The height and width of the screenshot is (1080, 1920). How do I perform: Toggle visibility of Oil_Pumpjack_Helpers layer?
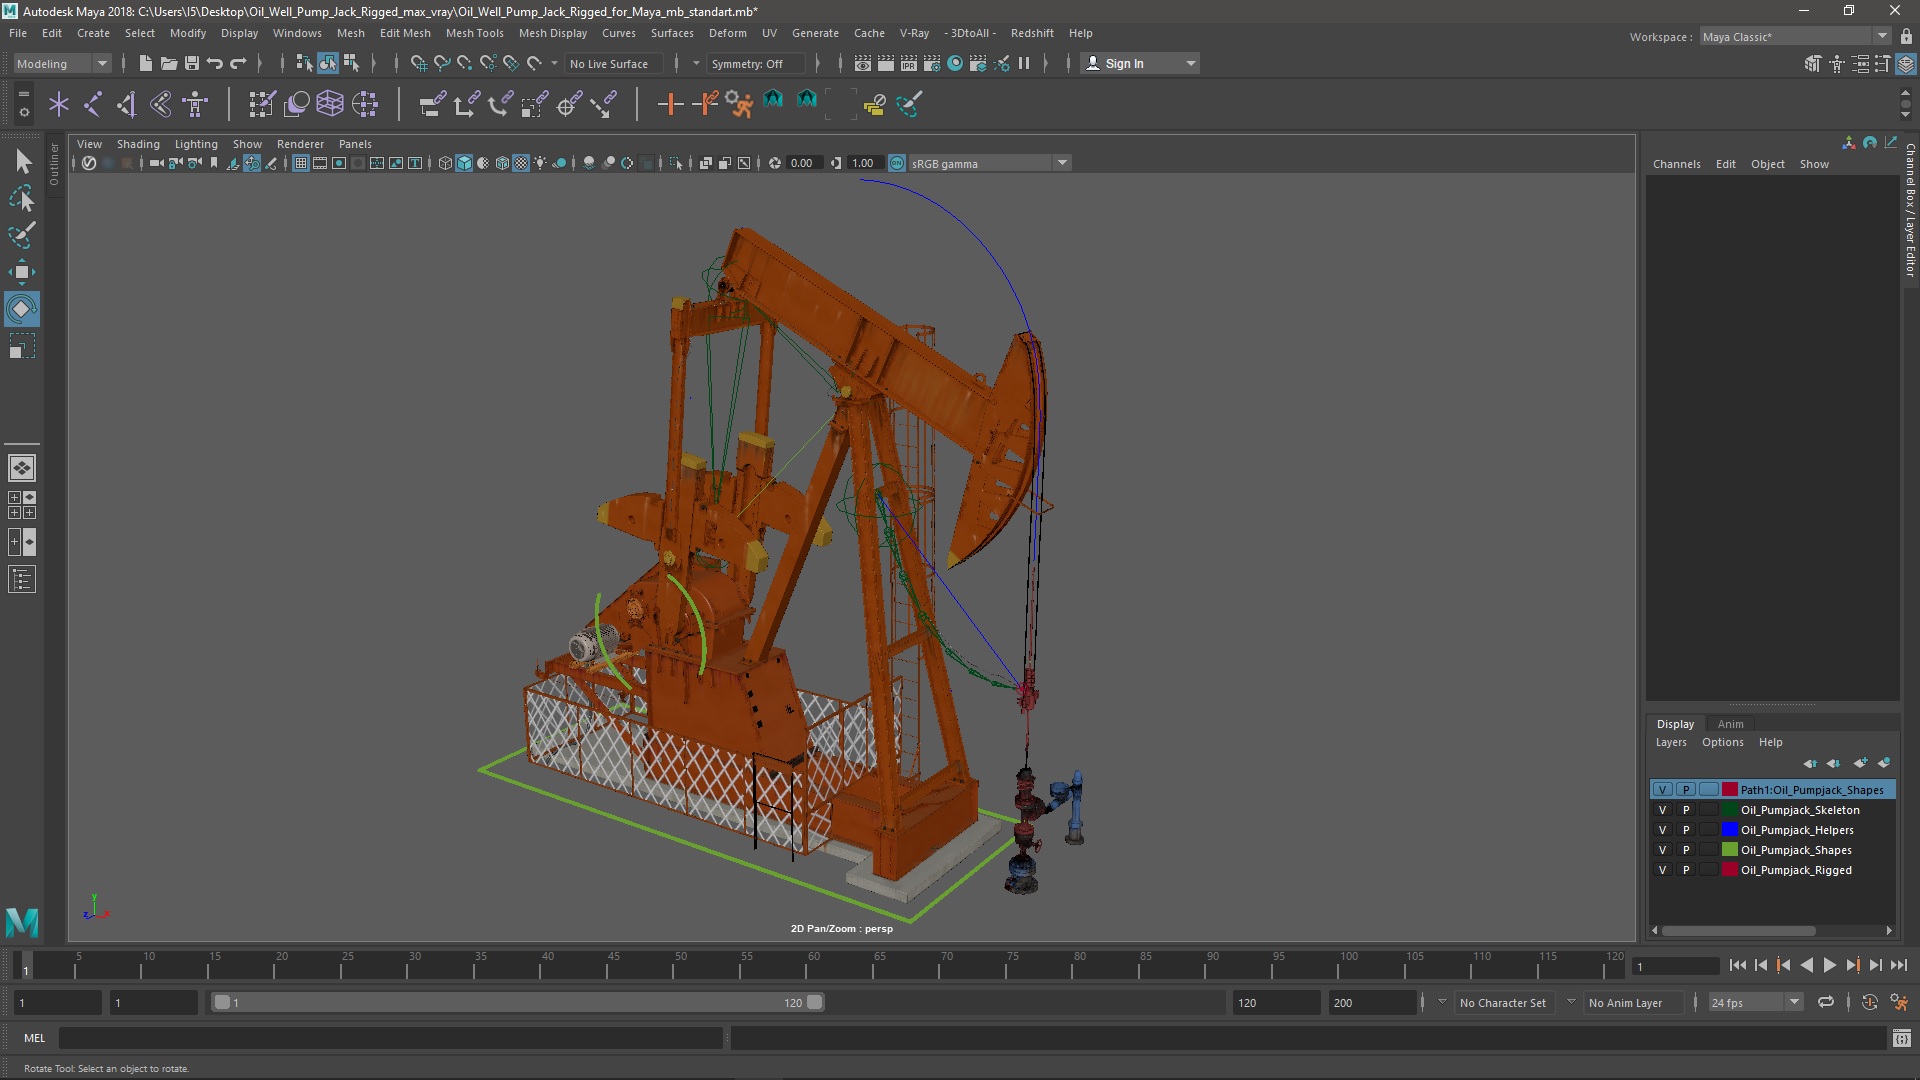[1662, 830]
